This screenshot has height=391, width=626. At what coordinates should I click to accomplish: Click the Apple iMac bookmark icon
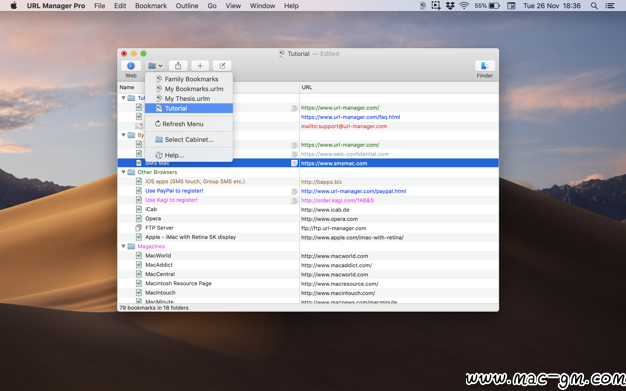139,237
